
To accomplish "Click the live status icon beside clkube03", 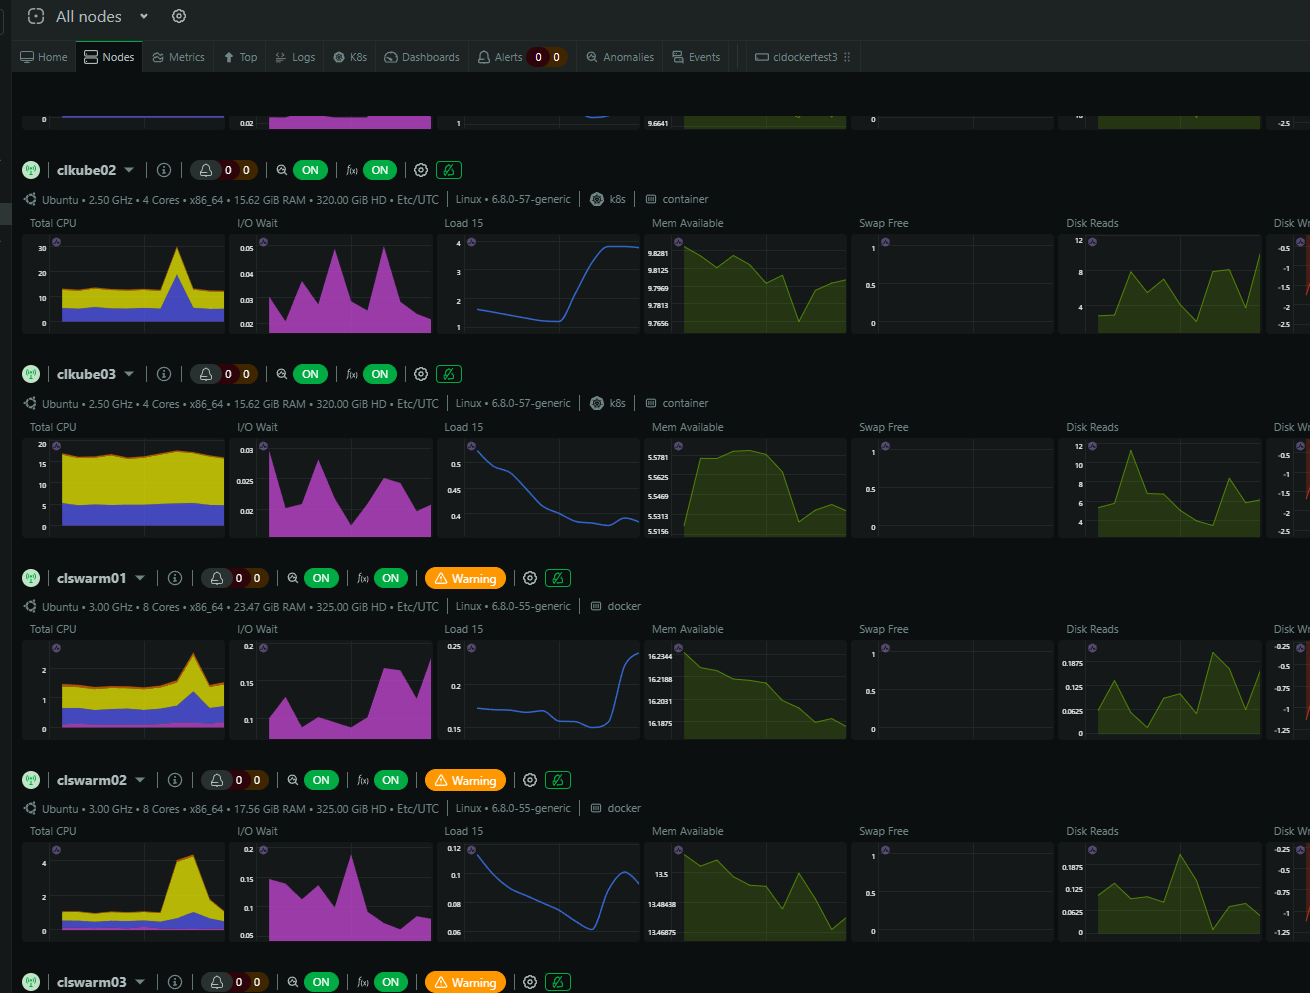I will [31, 374].
